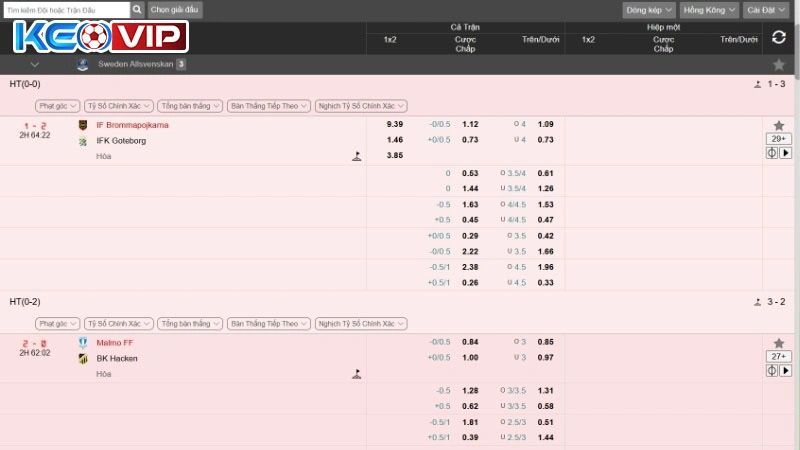Play live stream for Brommapojkarna match

786,153
